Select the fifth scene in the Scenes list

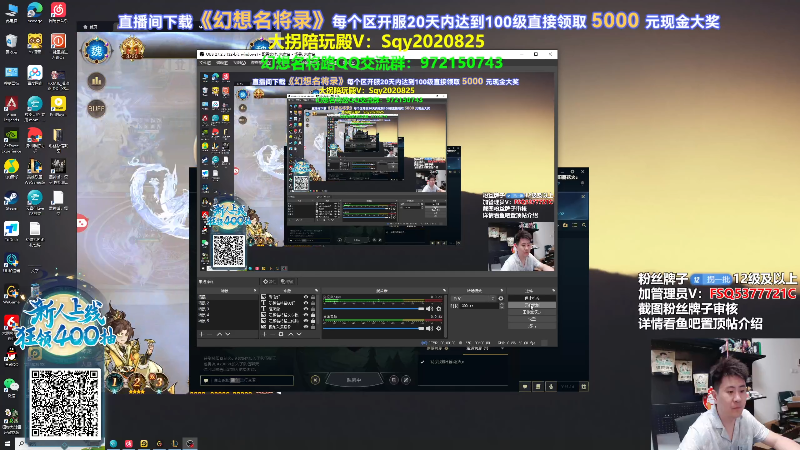click(228, 321)
